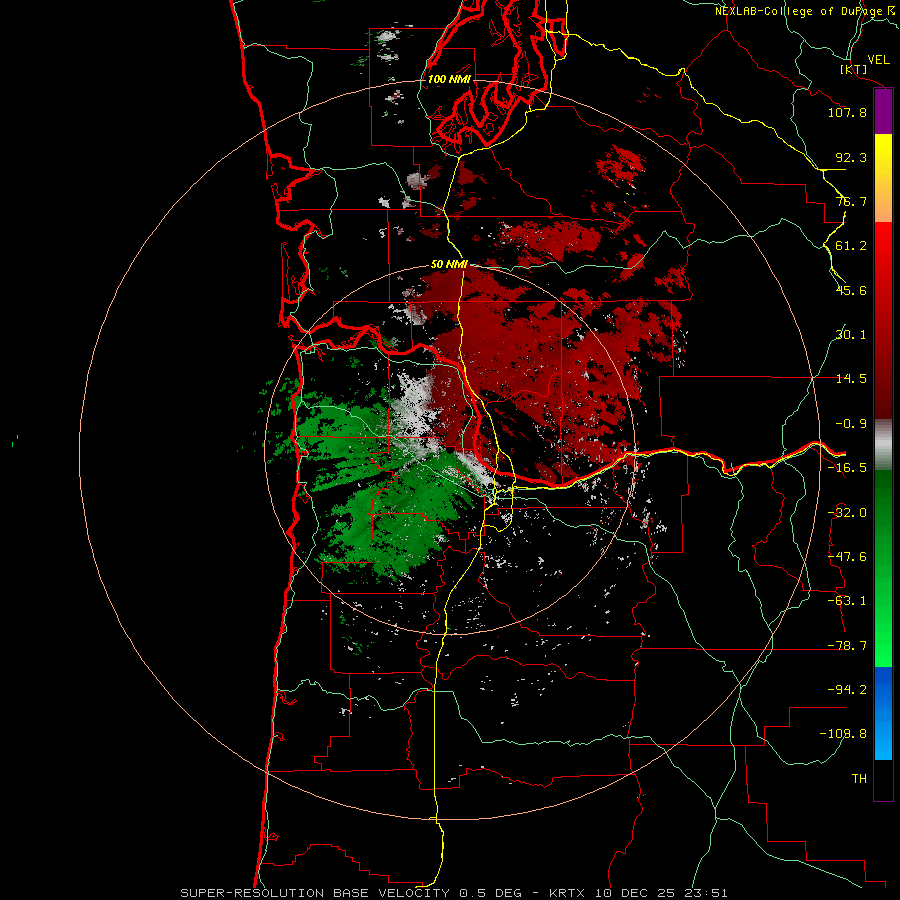This screenshot has height=900, width=900.
Task: Click the [KT] units label
Action: pyautogui.click(x=854, y=69)
